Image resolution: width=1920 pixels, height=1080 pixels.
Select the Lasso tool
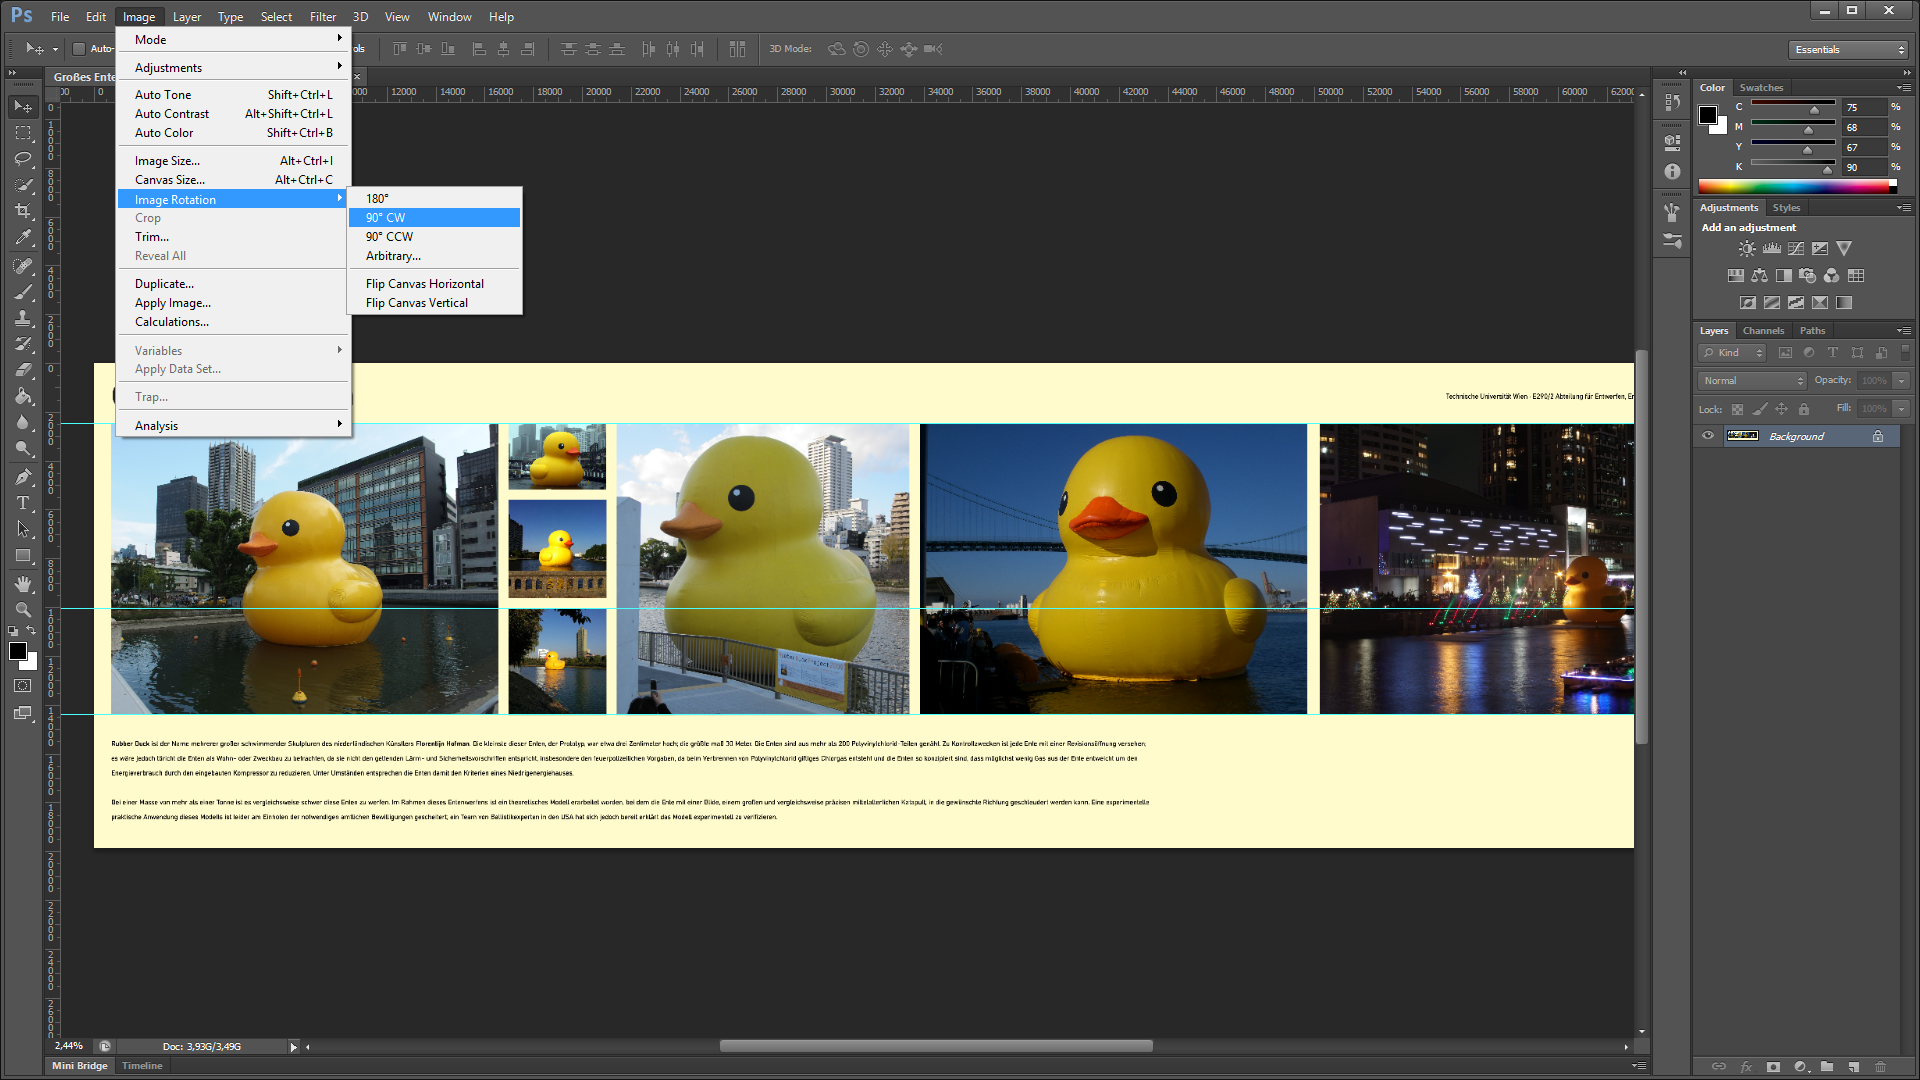pos(23,158)
